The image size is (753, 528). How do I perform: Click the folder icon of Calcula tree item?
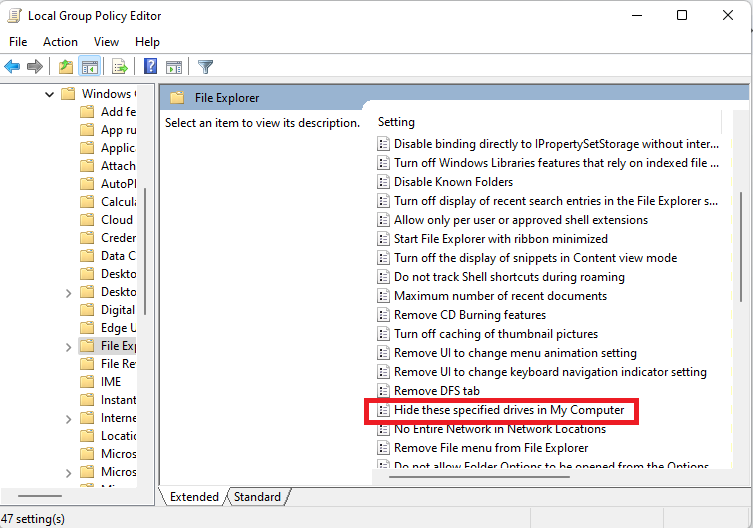[87, 202]
